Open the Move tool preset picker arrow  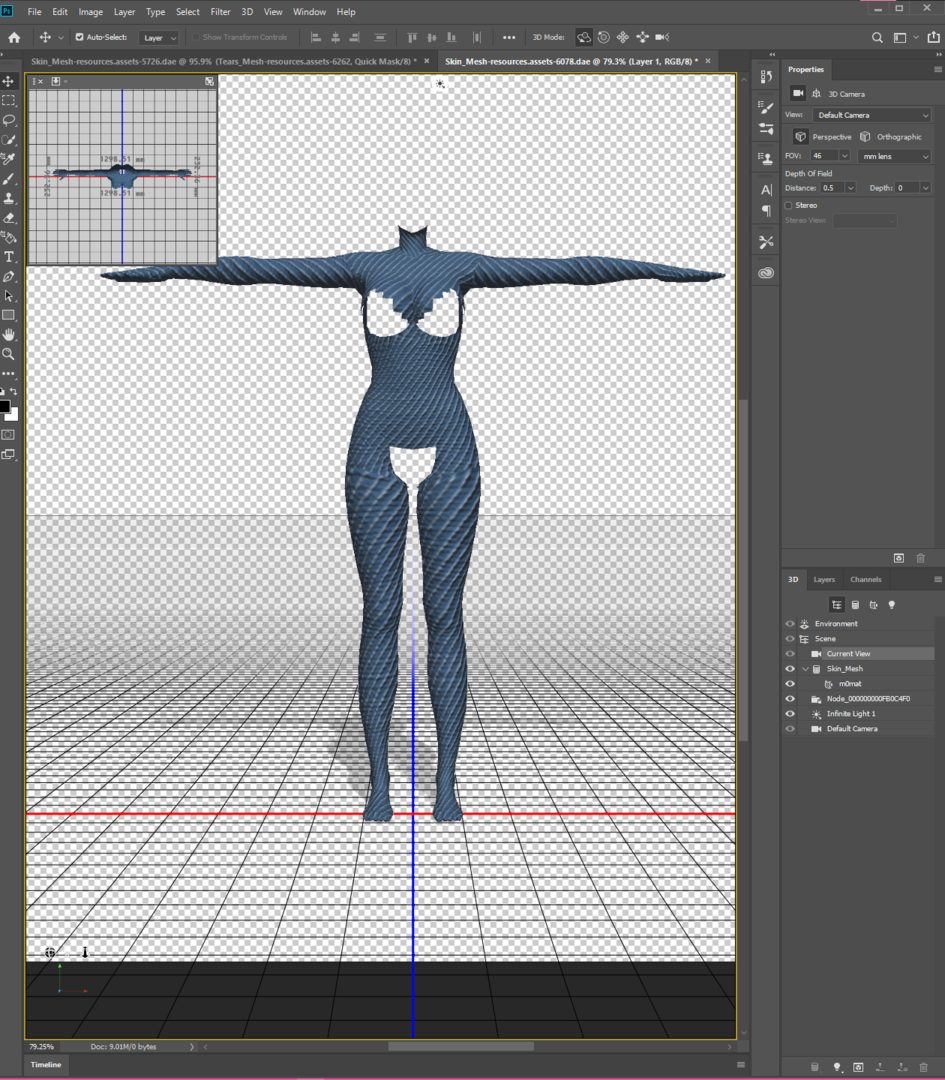(x=61, y=37)
